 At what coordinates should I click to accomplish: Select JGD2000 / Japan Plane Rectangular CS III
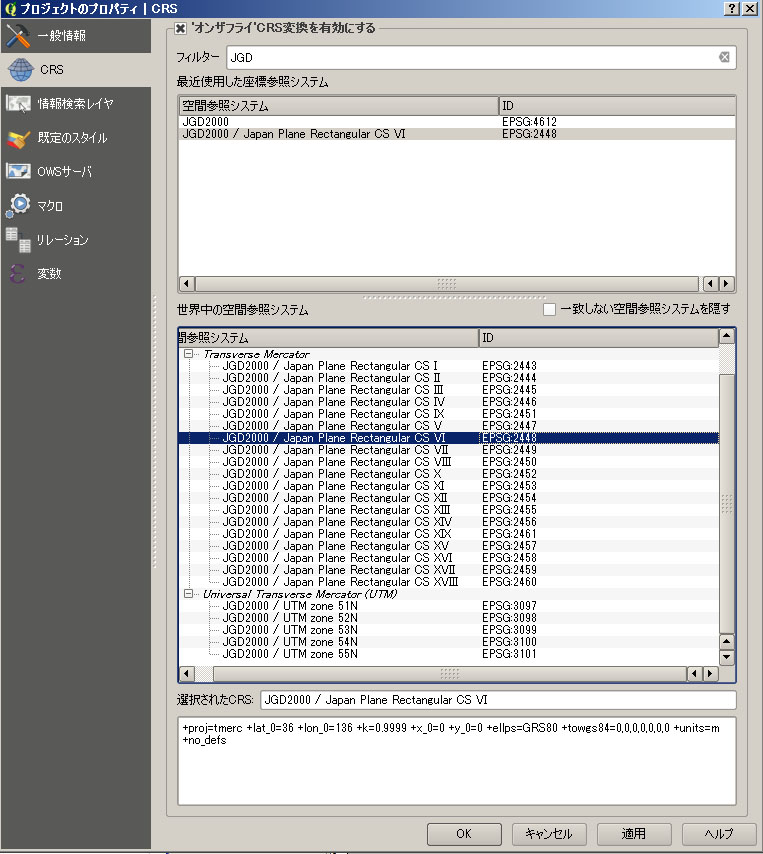(x=333, y=390)
